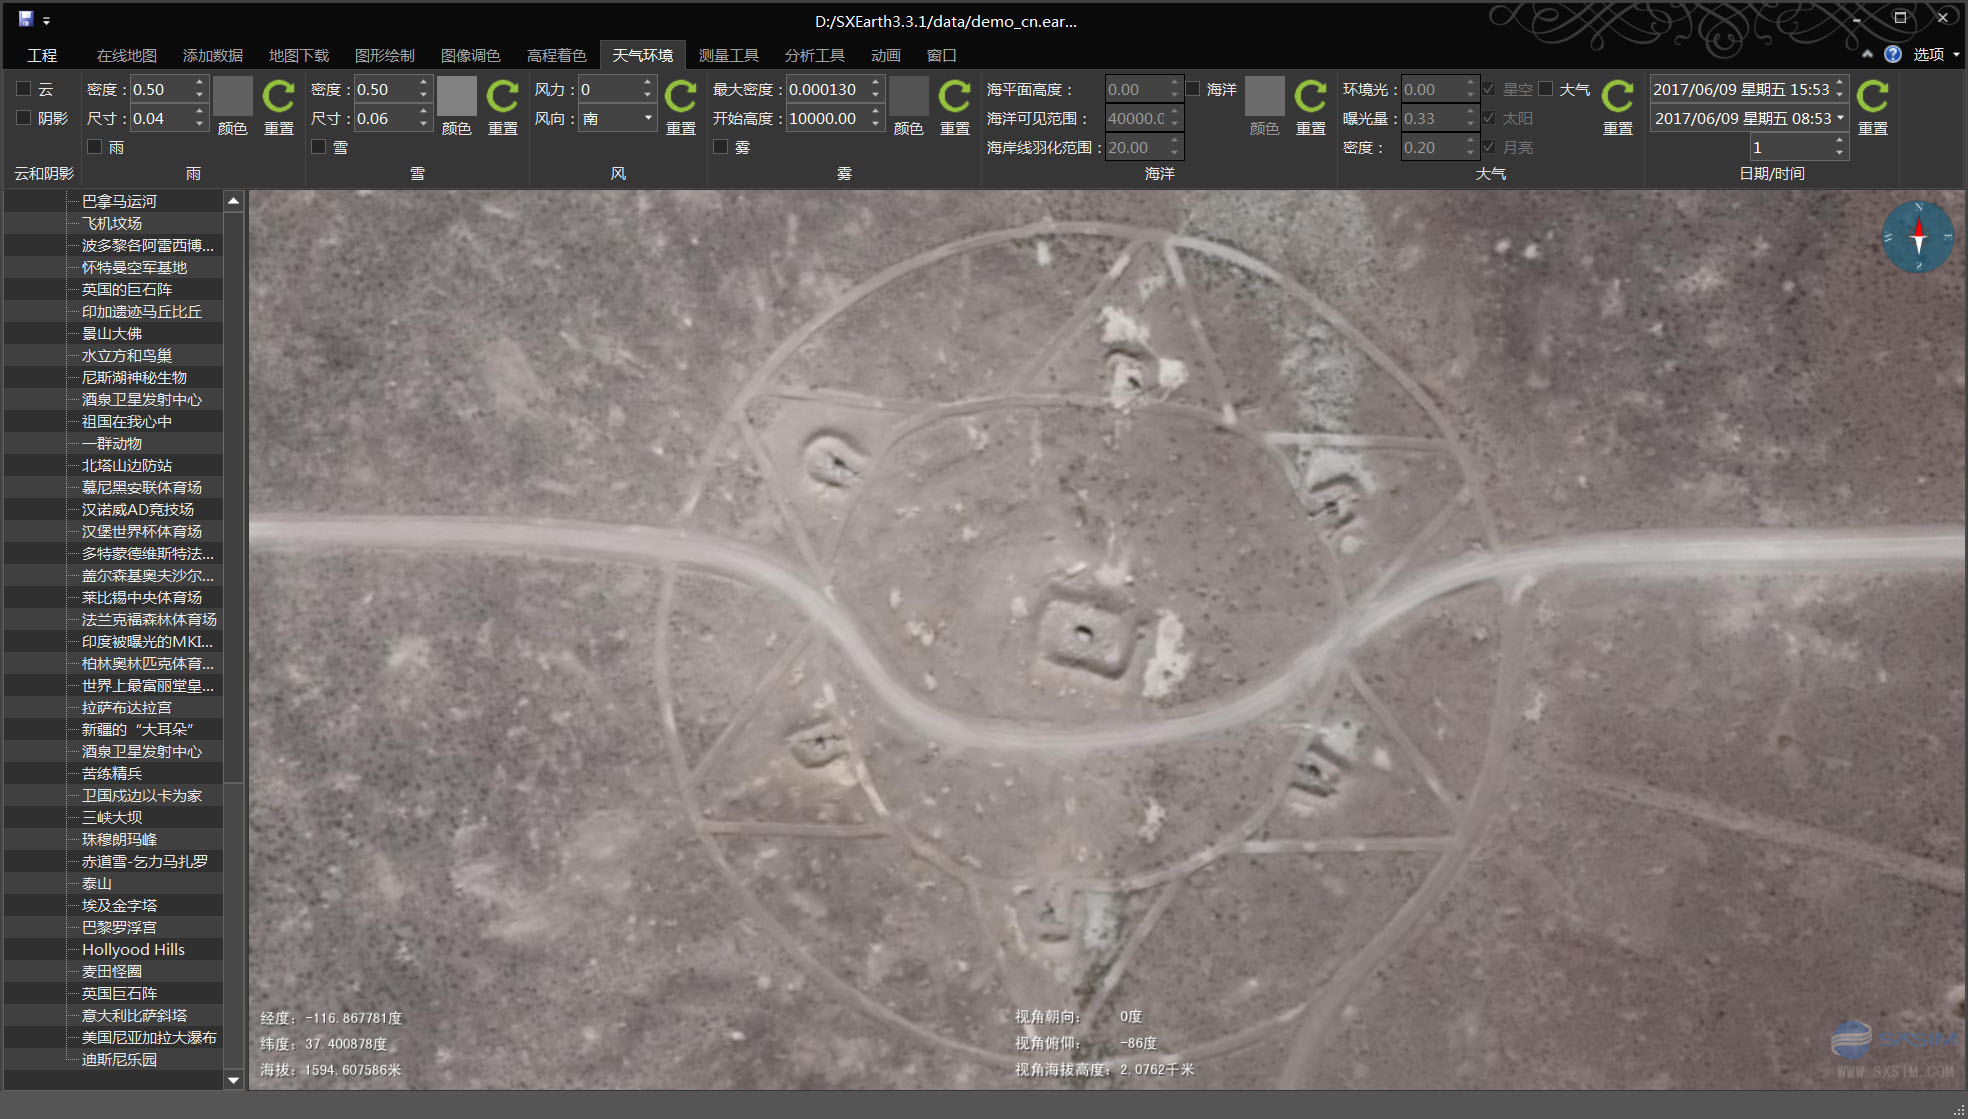Reset date/time with green refresh icon

click(1872, 98)
